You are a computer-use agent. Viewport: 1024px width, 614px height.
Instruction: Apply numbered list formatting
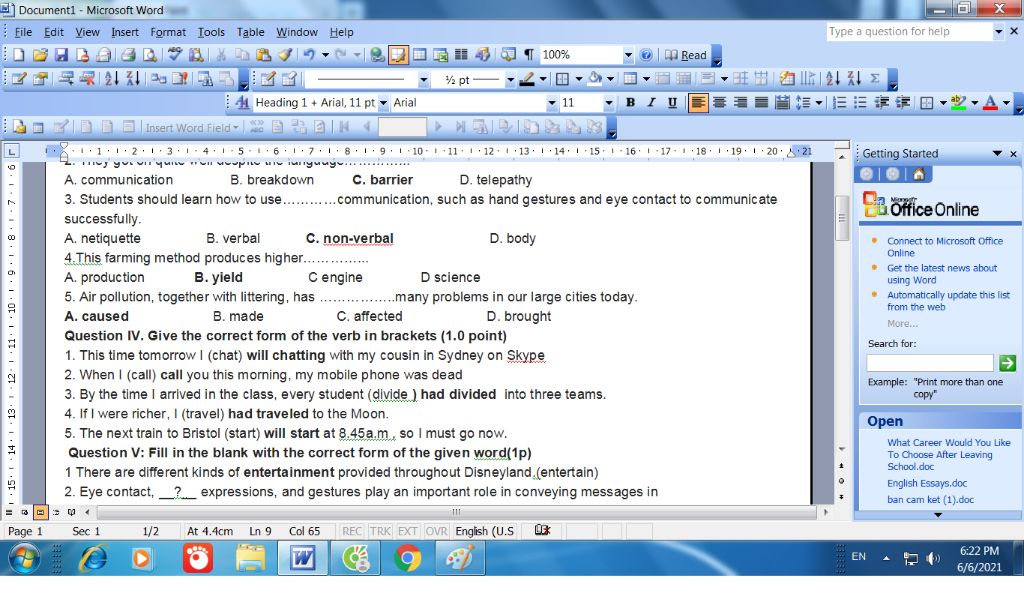[x=840, y=103]
